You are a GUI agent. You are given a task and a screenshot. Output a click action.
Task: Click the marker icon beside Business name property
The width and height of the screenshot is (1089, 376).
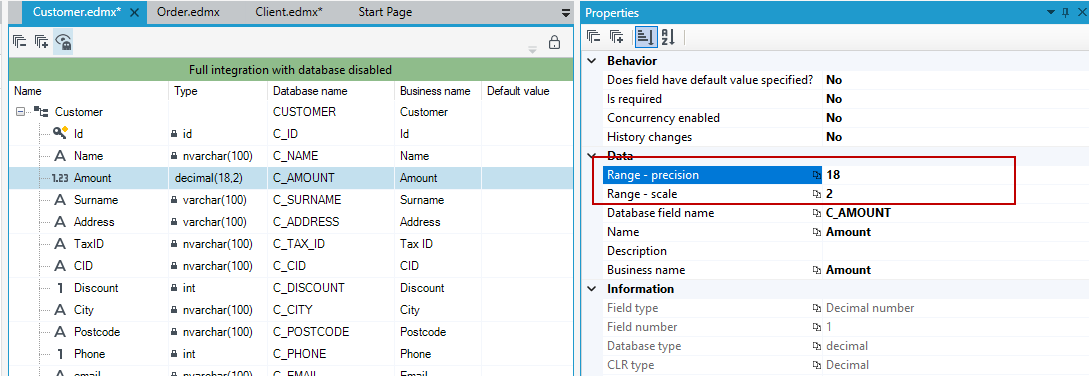[x=817, y=270]
